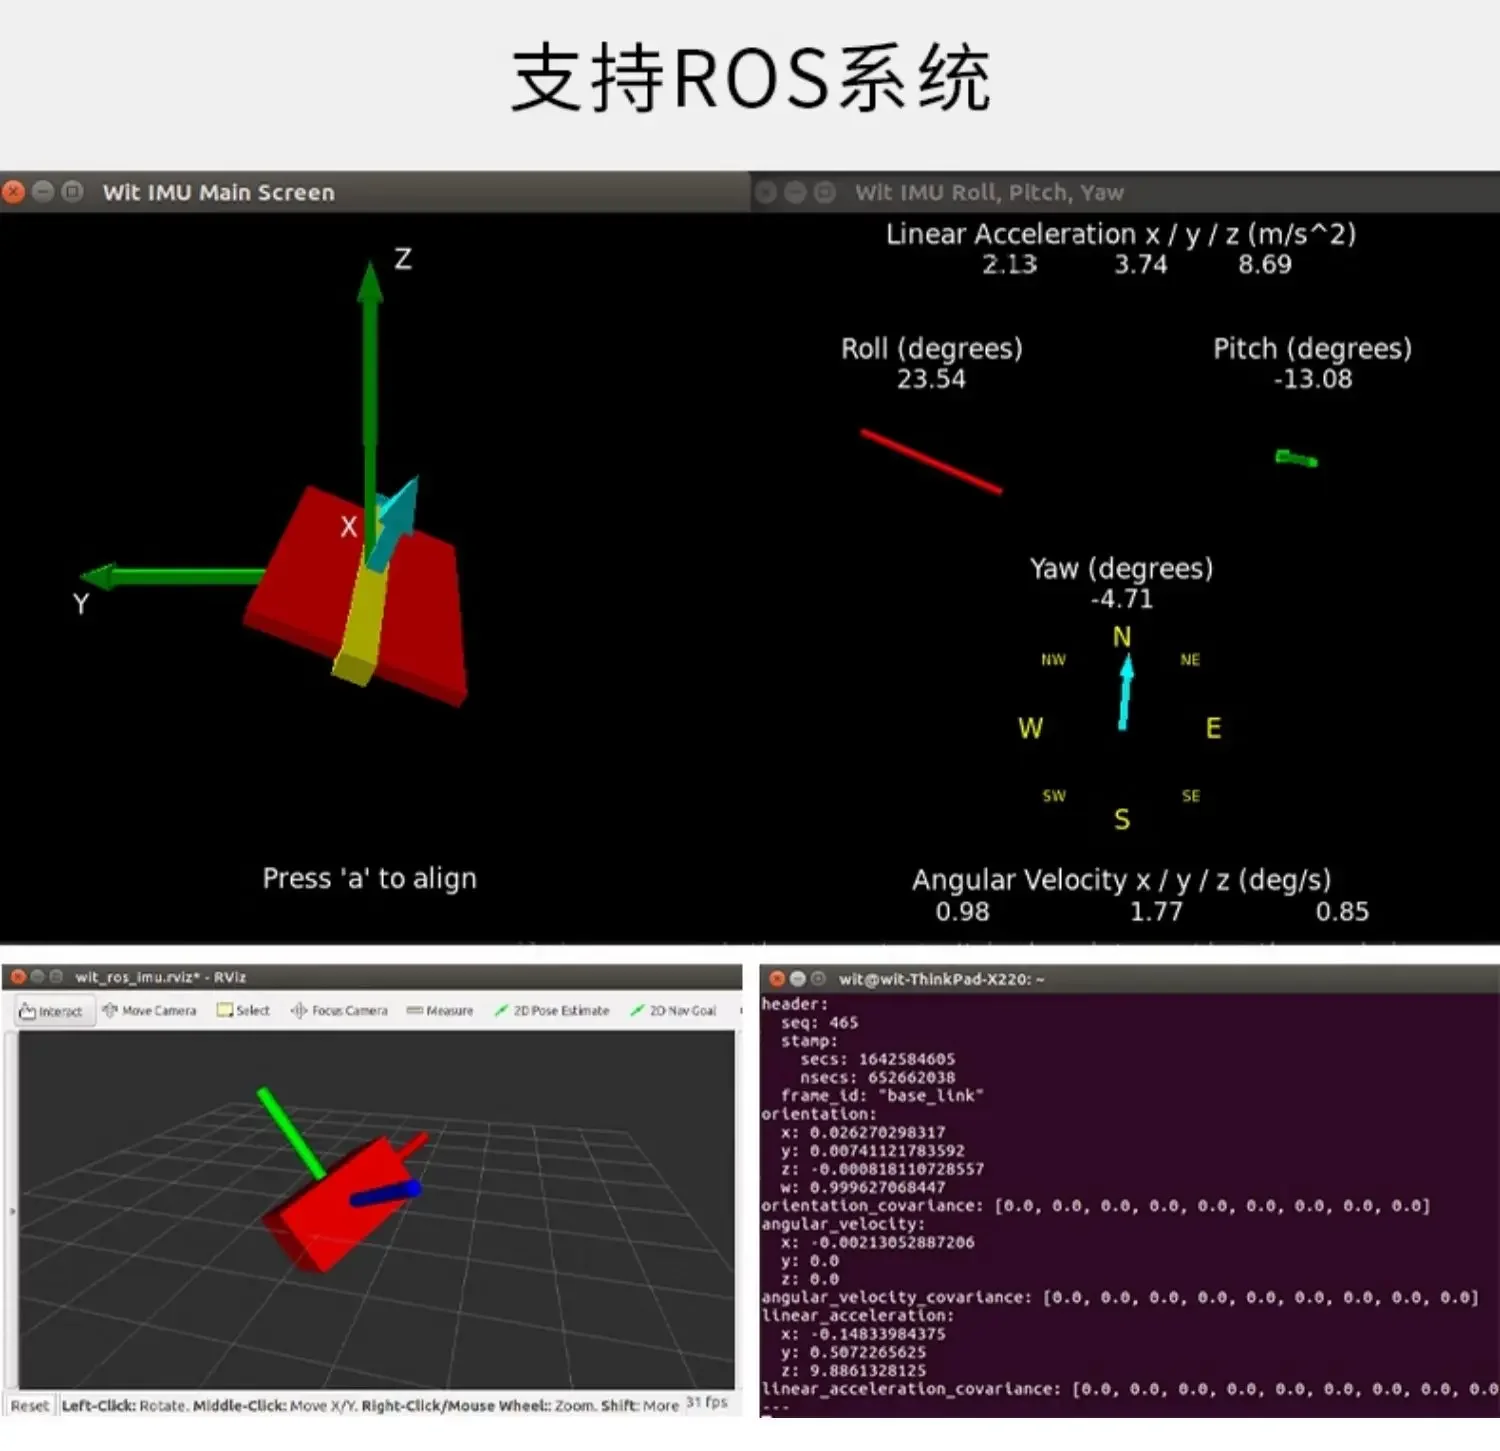Click the Z axis label in Main Screen
The image size is (1500, 1451).
click(x=403, y=260)
